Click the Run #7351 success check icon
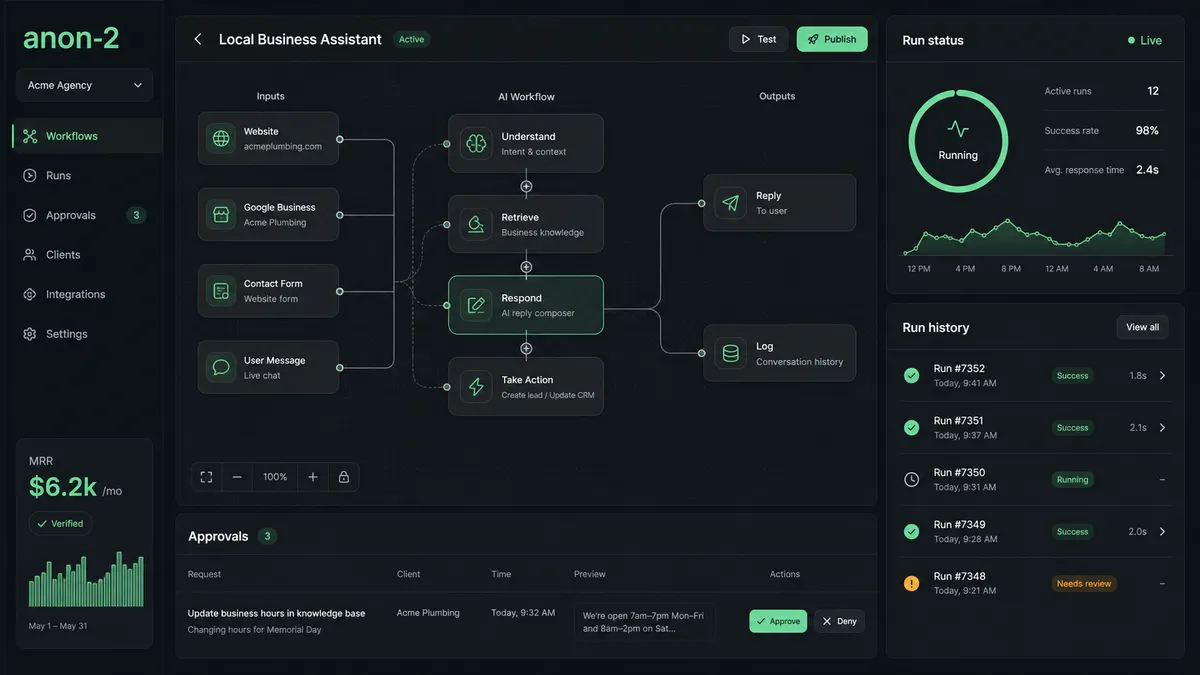 [x=911, y=427]
